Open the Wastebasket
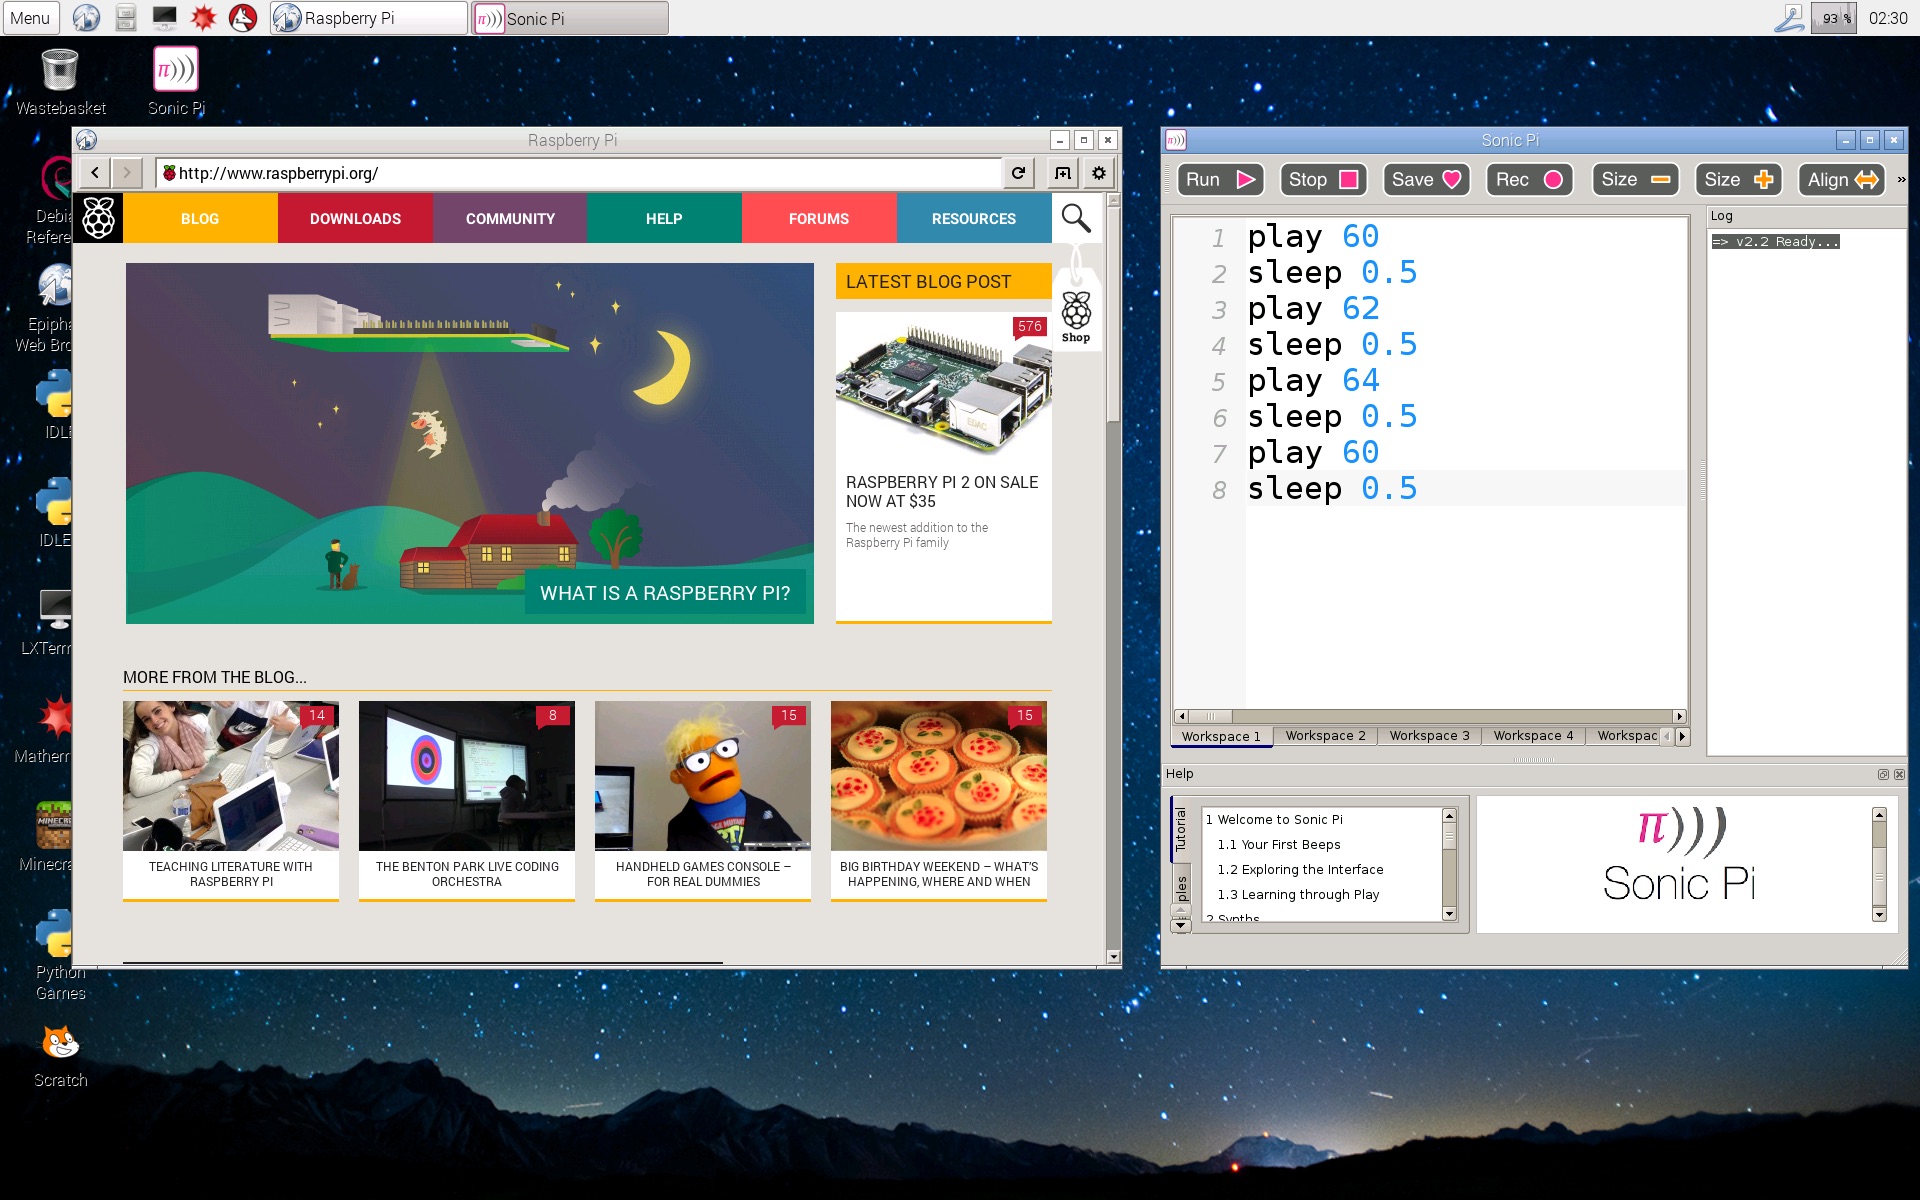The image size is (1920, 1200). [x=60, y=70]
